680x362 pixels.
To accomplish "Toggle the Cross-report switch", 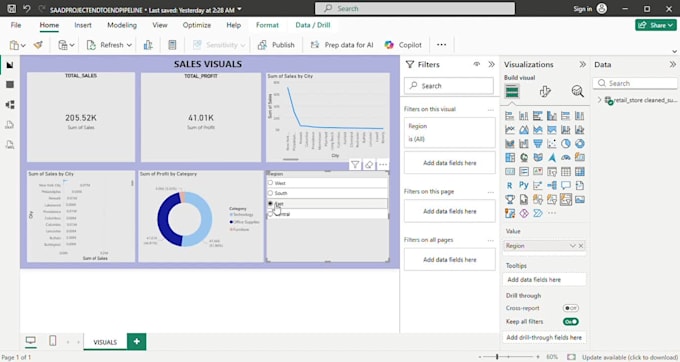I will pyautogui.click(x=571, y=308).
